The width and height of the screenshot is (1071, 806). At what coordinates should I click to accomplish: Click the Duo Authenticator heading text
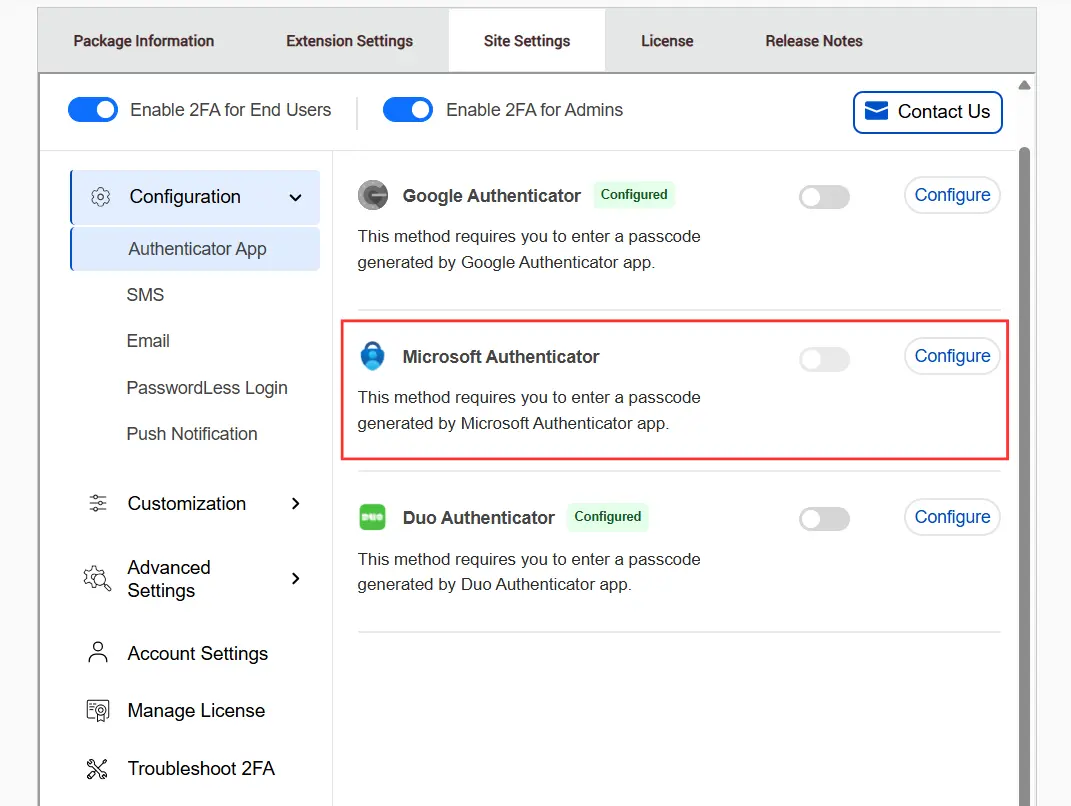[478, 518]
